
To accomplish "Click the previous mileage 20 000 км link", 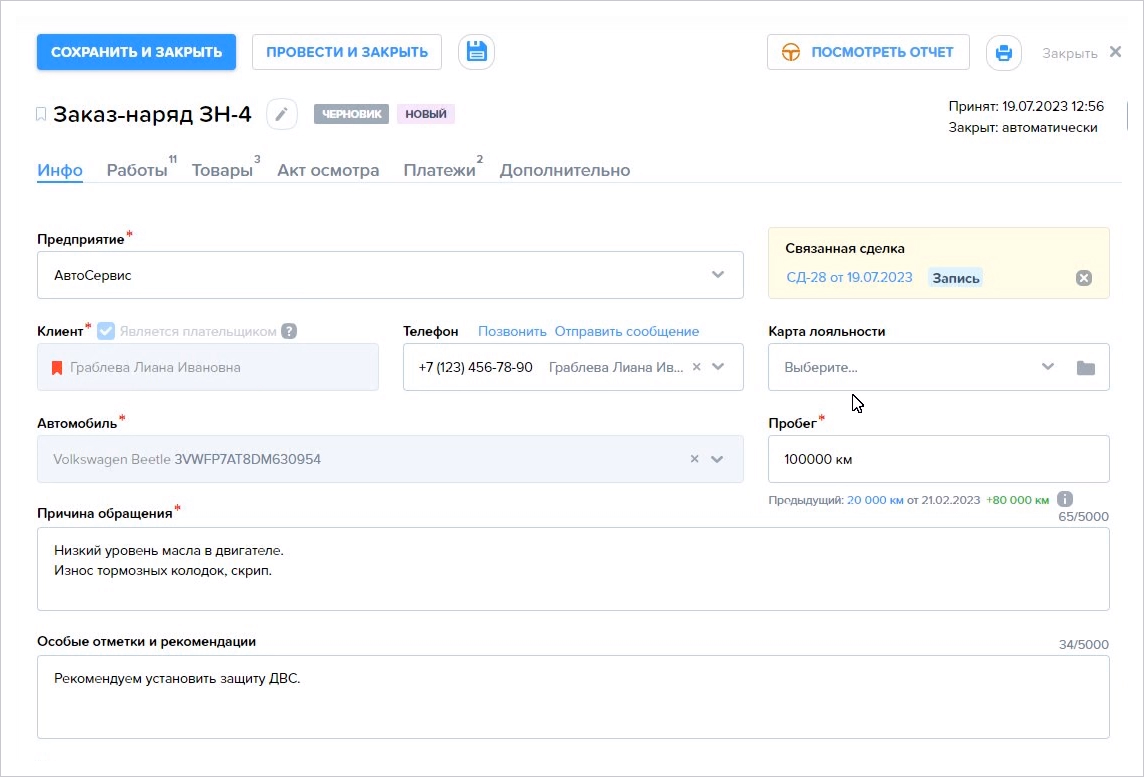I will (875, 500).
